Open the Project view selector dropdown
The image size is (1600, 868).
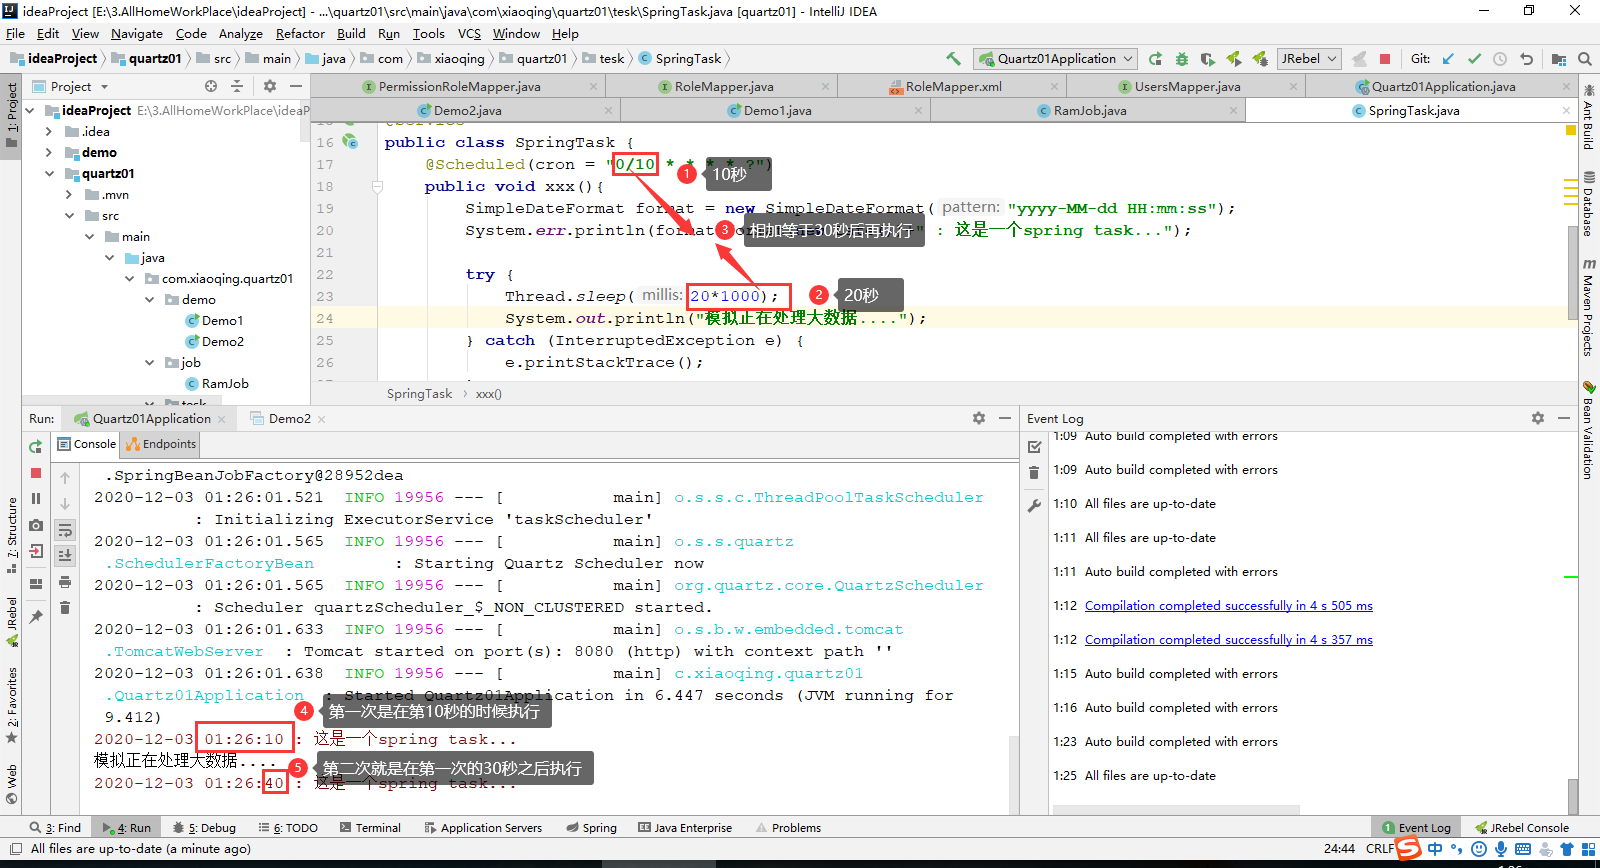[71, 87]
